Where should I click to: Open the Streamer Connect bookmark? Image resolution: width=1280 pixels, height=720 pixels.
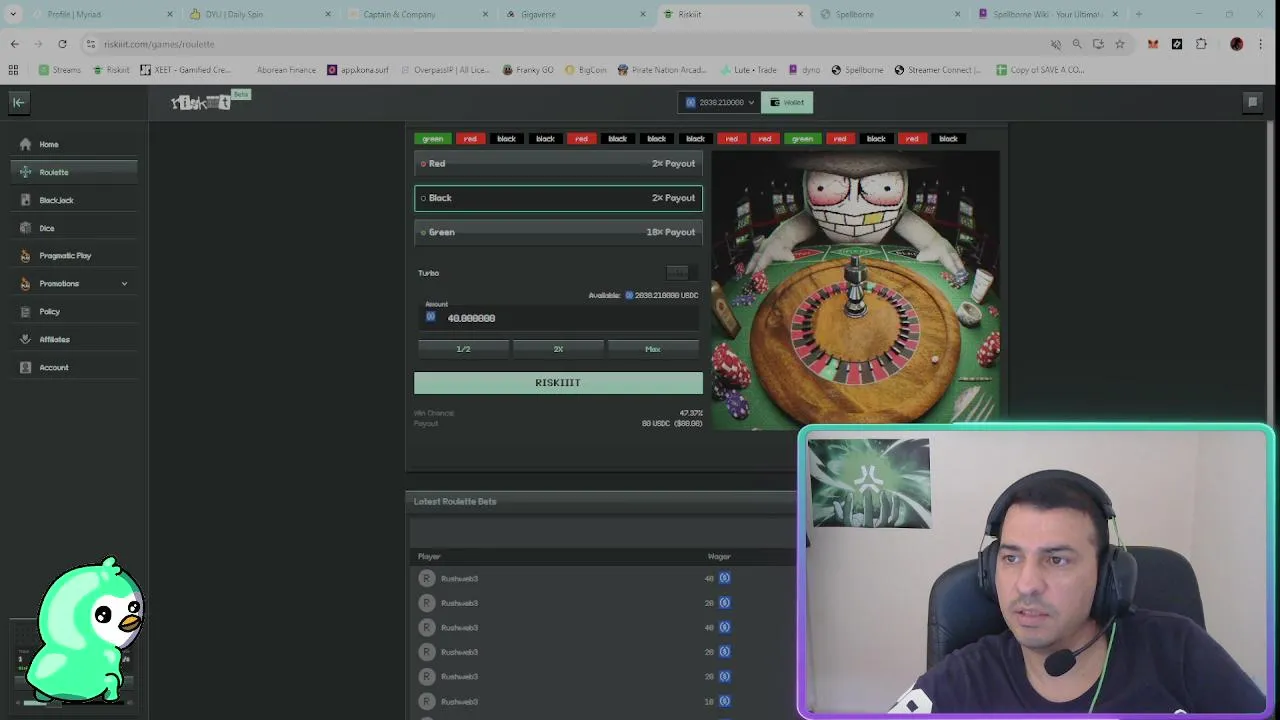pos(938,70)
